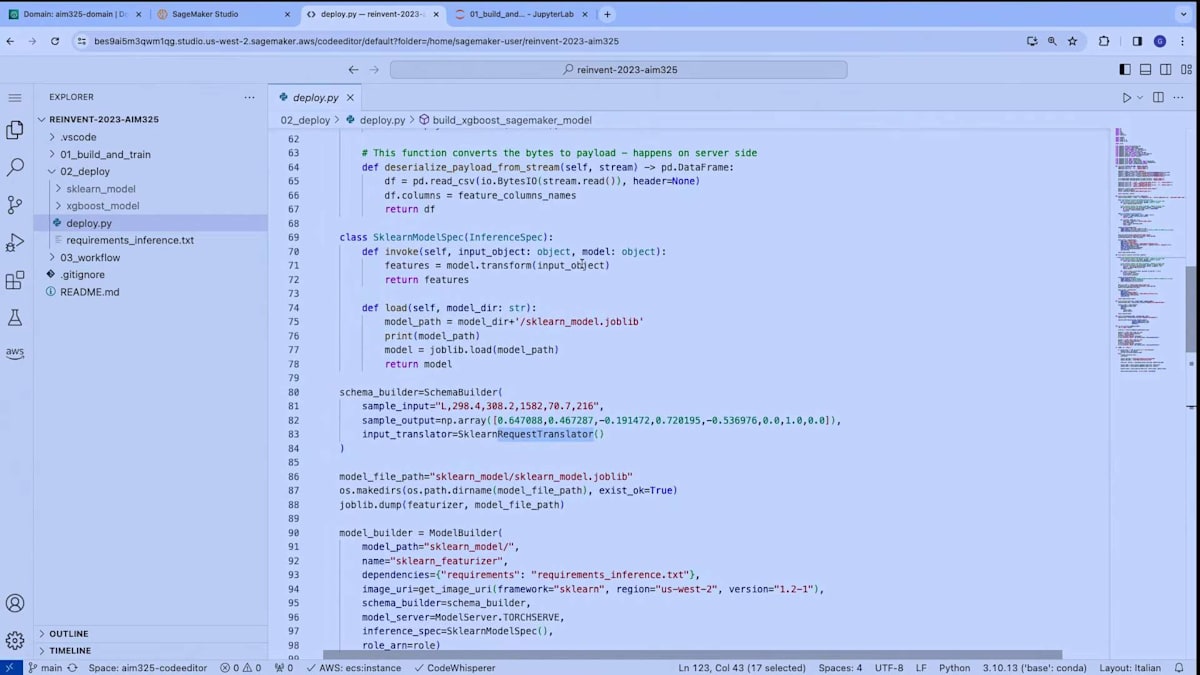Open the Extensions view icon

point(15,281)
